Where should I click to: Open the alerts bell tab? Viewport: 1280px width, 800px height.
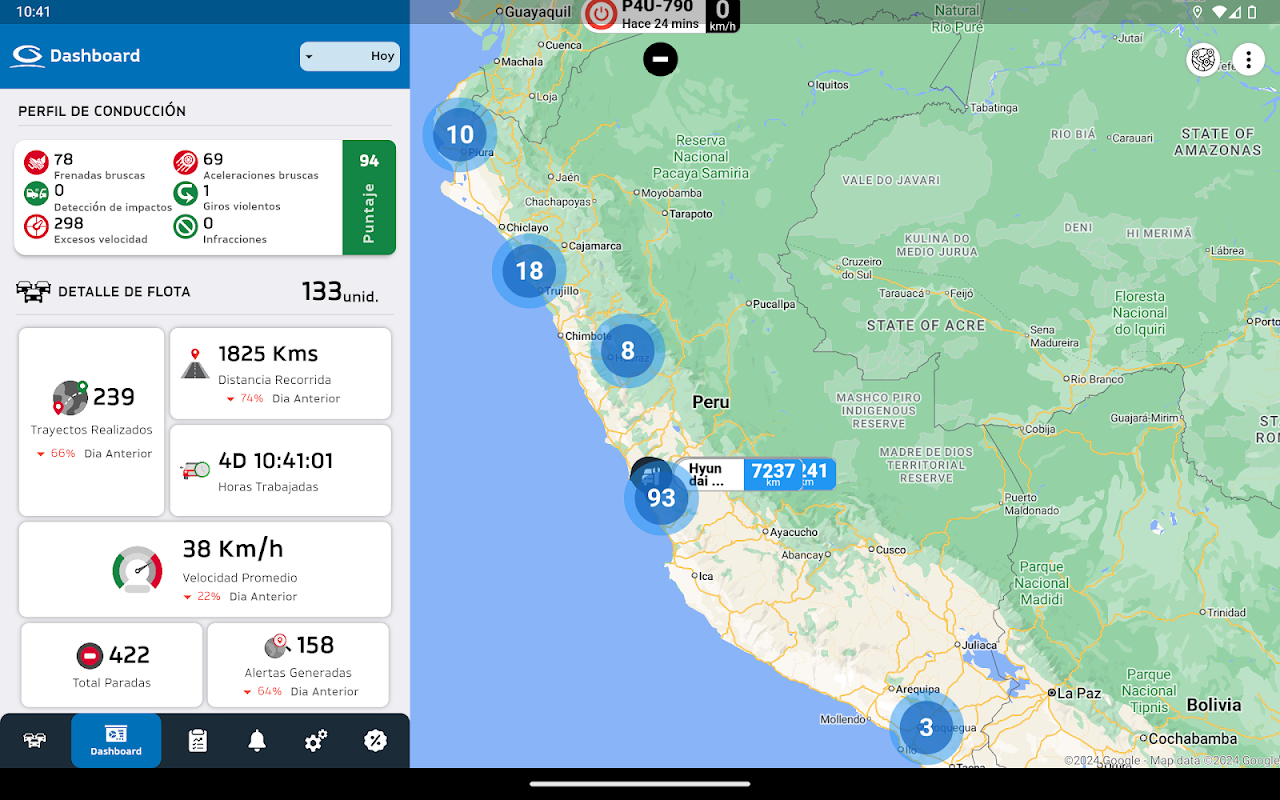(257, 741)
